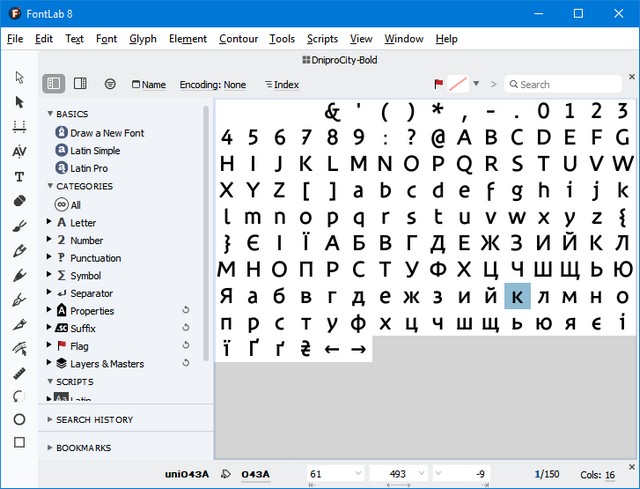640x489 pixels.
Task: Select the Kerning AV tool
Action: pyautogui.click(x=19, y=151)
